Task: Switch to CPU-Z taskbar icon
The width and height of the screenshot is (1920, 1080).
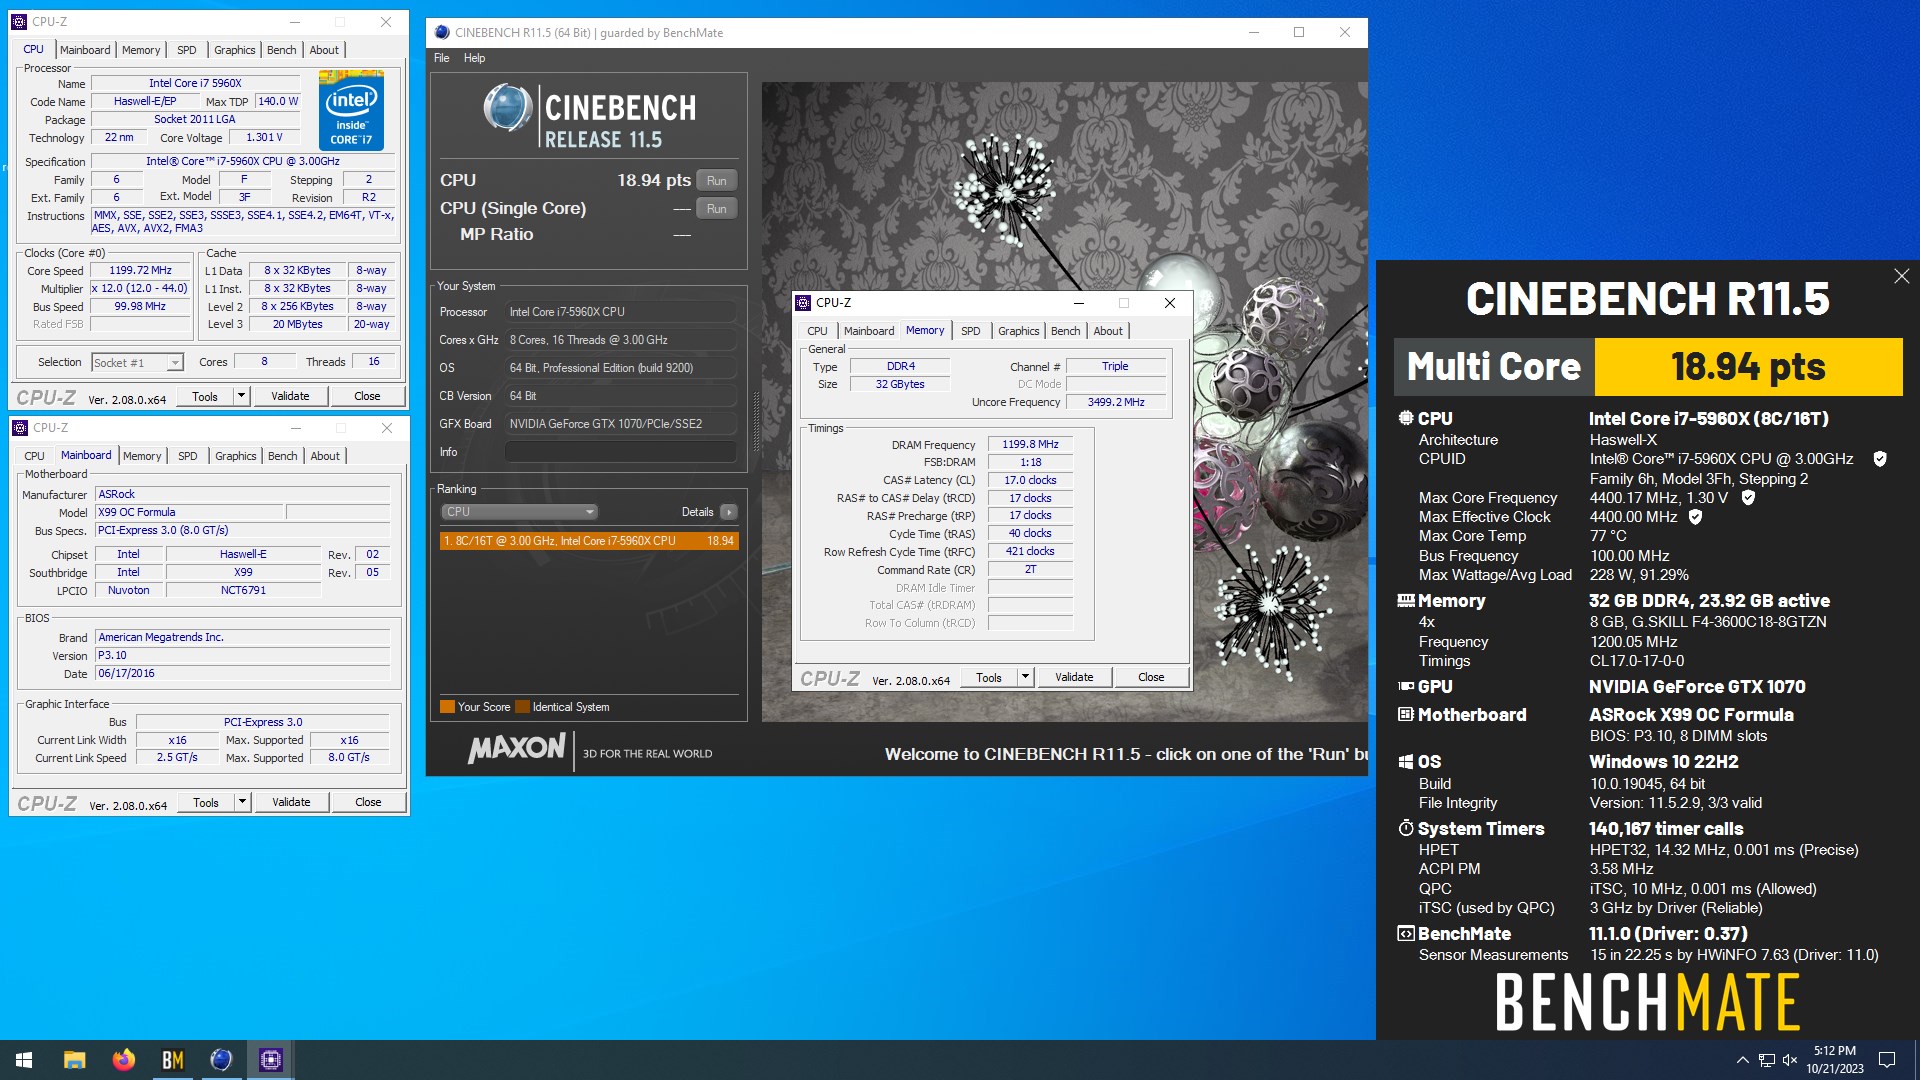Action: (270, 1060)
